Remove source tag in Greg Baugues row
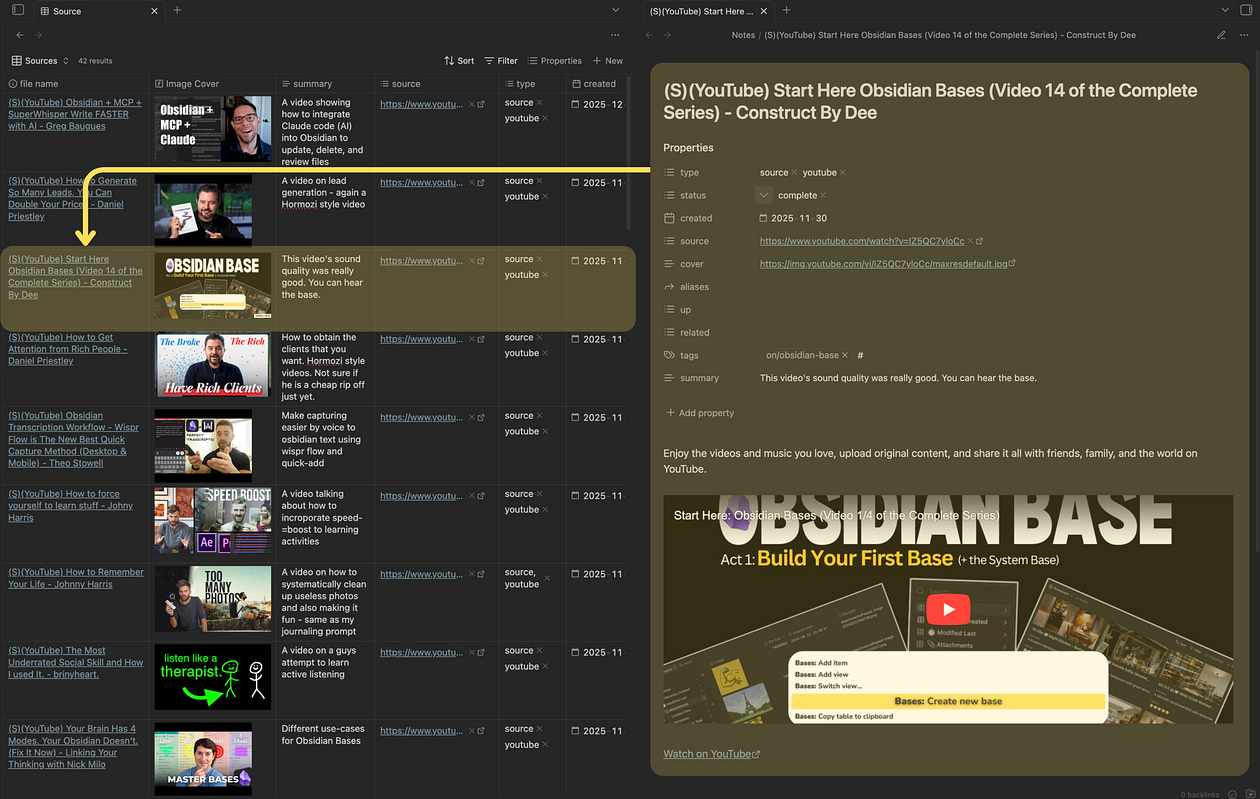Viewport: 1260px width, 799px height. point(539,102)
